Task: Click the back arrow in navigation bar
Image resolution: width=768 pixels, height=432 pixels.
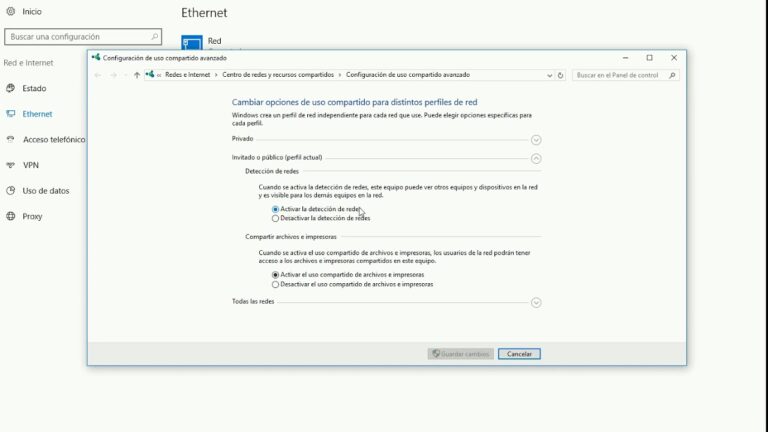Action: (98, 75)
